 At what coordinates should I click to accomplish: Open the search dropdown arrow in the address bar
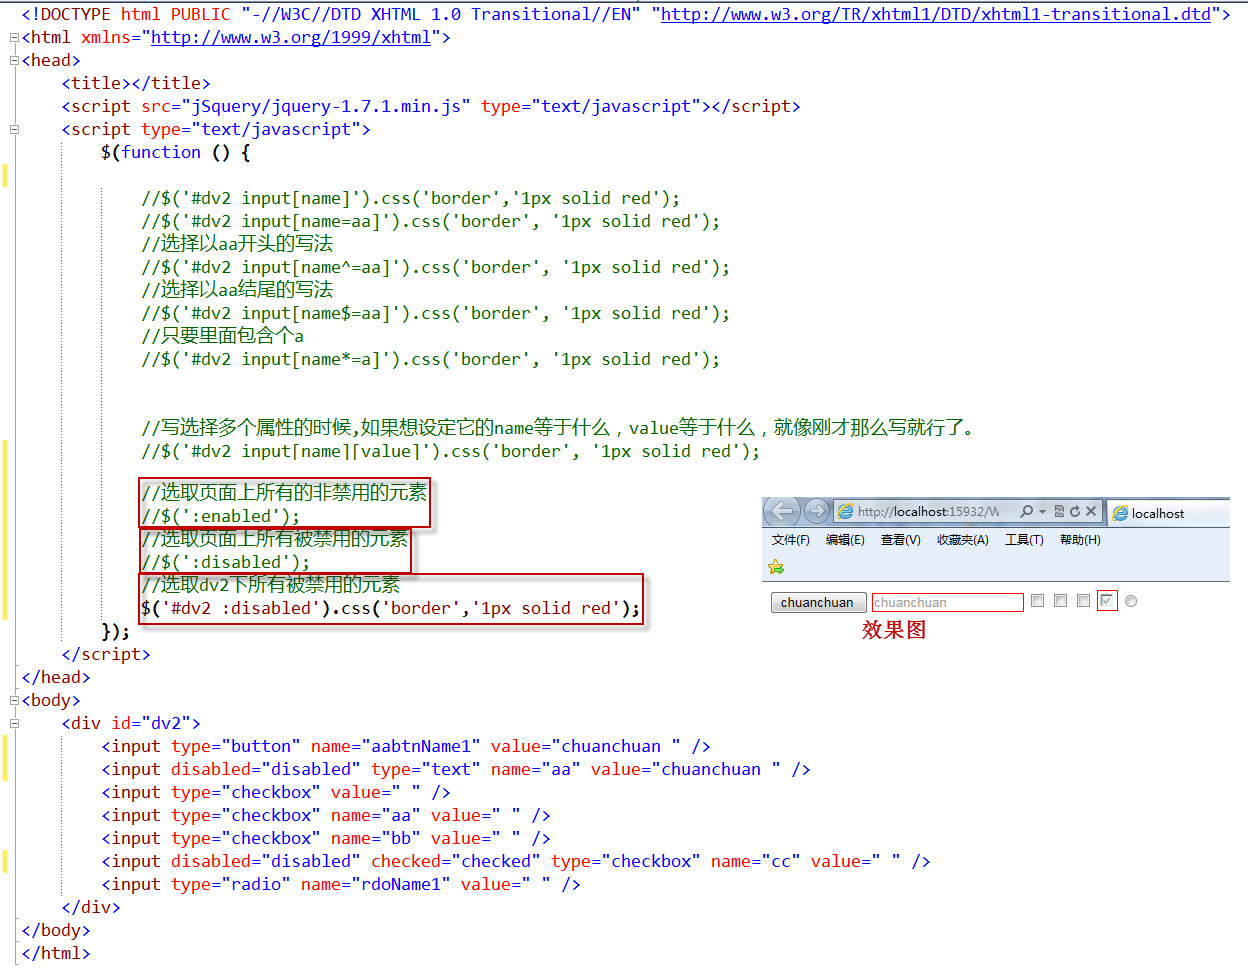tap(1041, 511)
